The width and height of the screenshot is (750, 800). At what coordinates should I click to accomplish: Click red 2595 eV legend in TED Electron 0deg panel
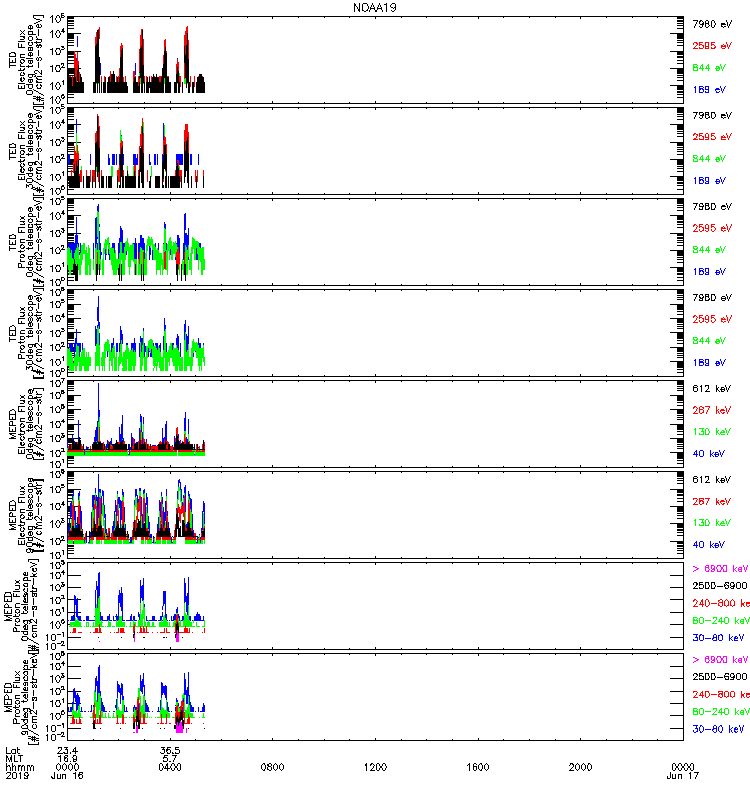tap(712, 46)
